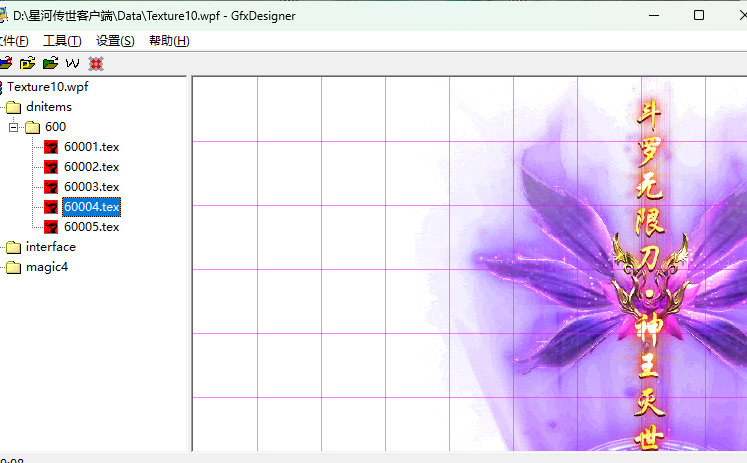Minimize the GfxDesigner window
Screen dimensions: 747x463
coord(654,15)
